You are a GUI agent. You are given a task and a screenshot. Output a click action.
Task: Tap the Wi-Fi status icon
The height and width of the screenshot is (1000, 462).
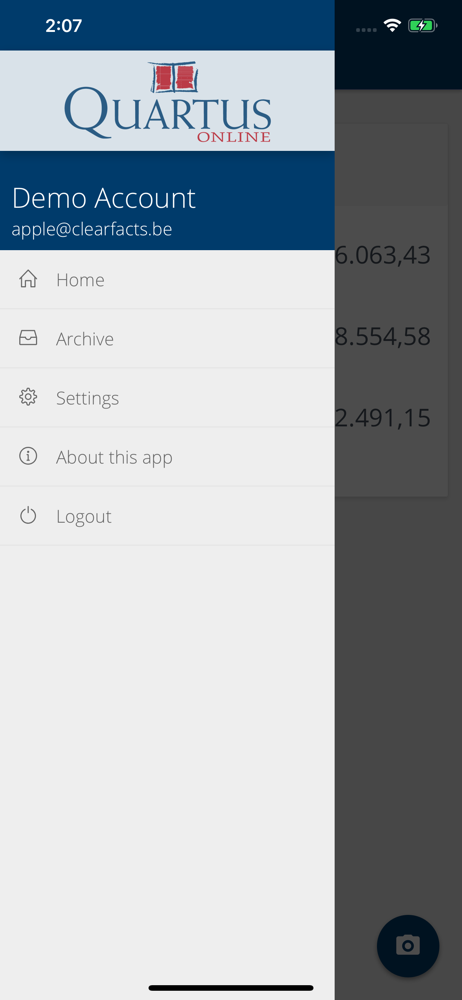click(392, 26)
